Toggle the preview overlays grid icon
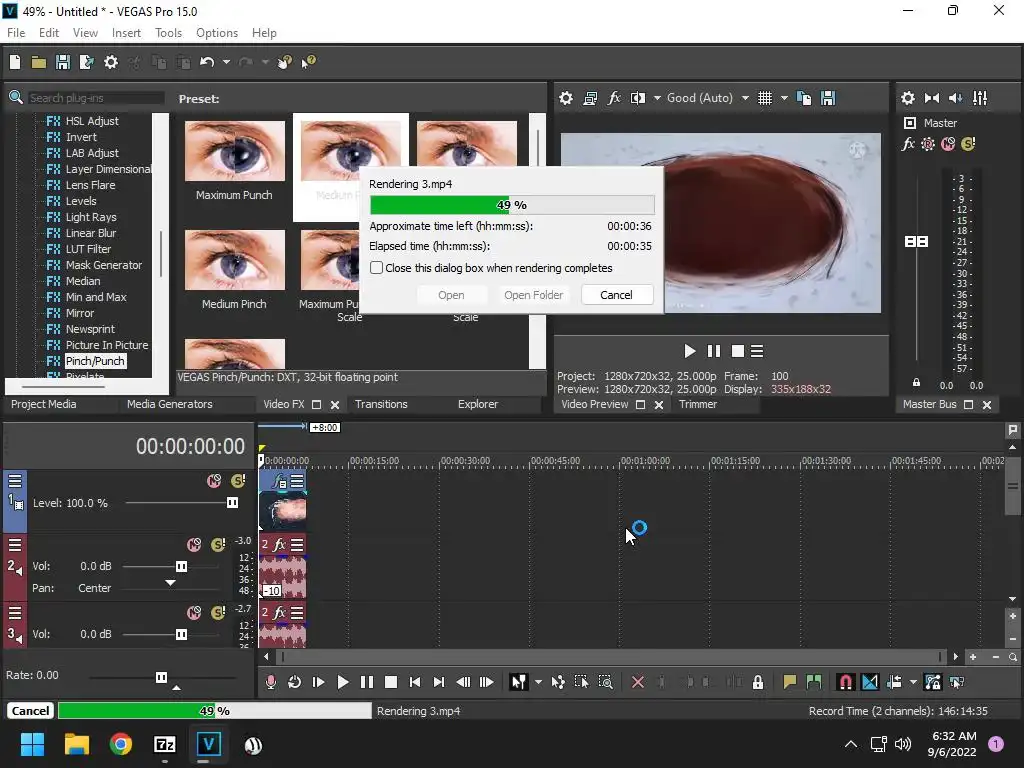The image size is (1024, 768). pyautogui.click(x=765, y=98)
